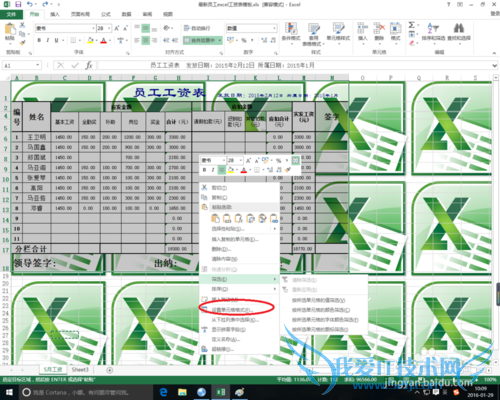Screen dimensions: 500x400
Task: Open the font name dropdown in ribbon
Action: pyautogui.click(x=93, y=28)
